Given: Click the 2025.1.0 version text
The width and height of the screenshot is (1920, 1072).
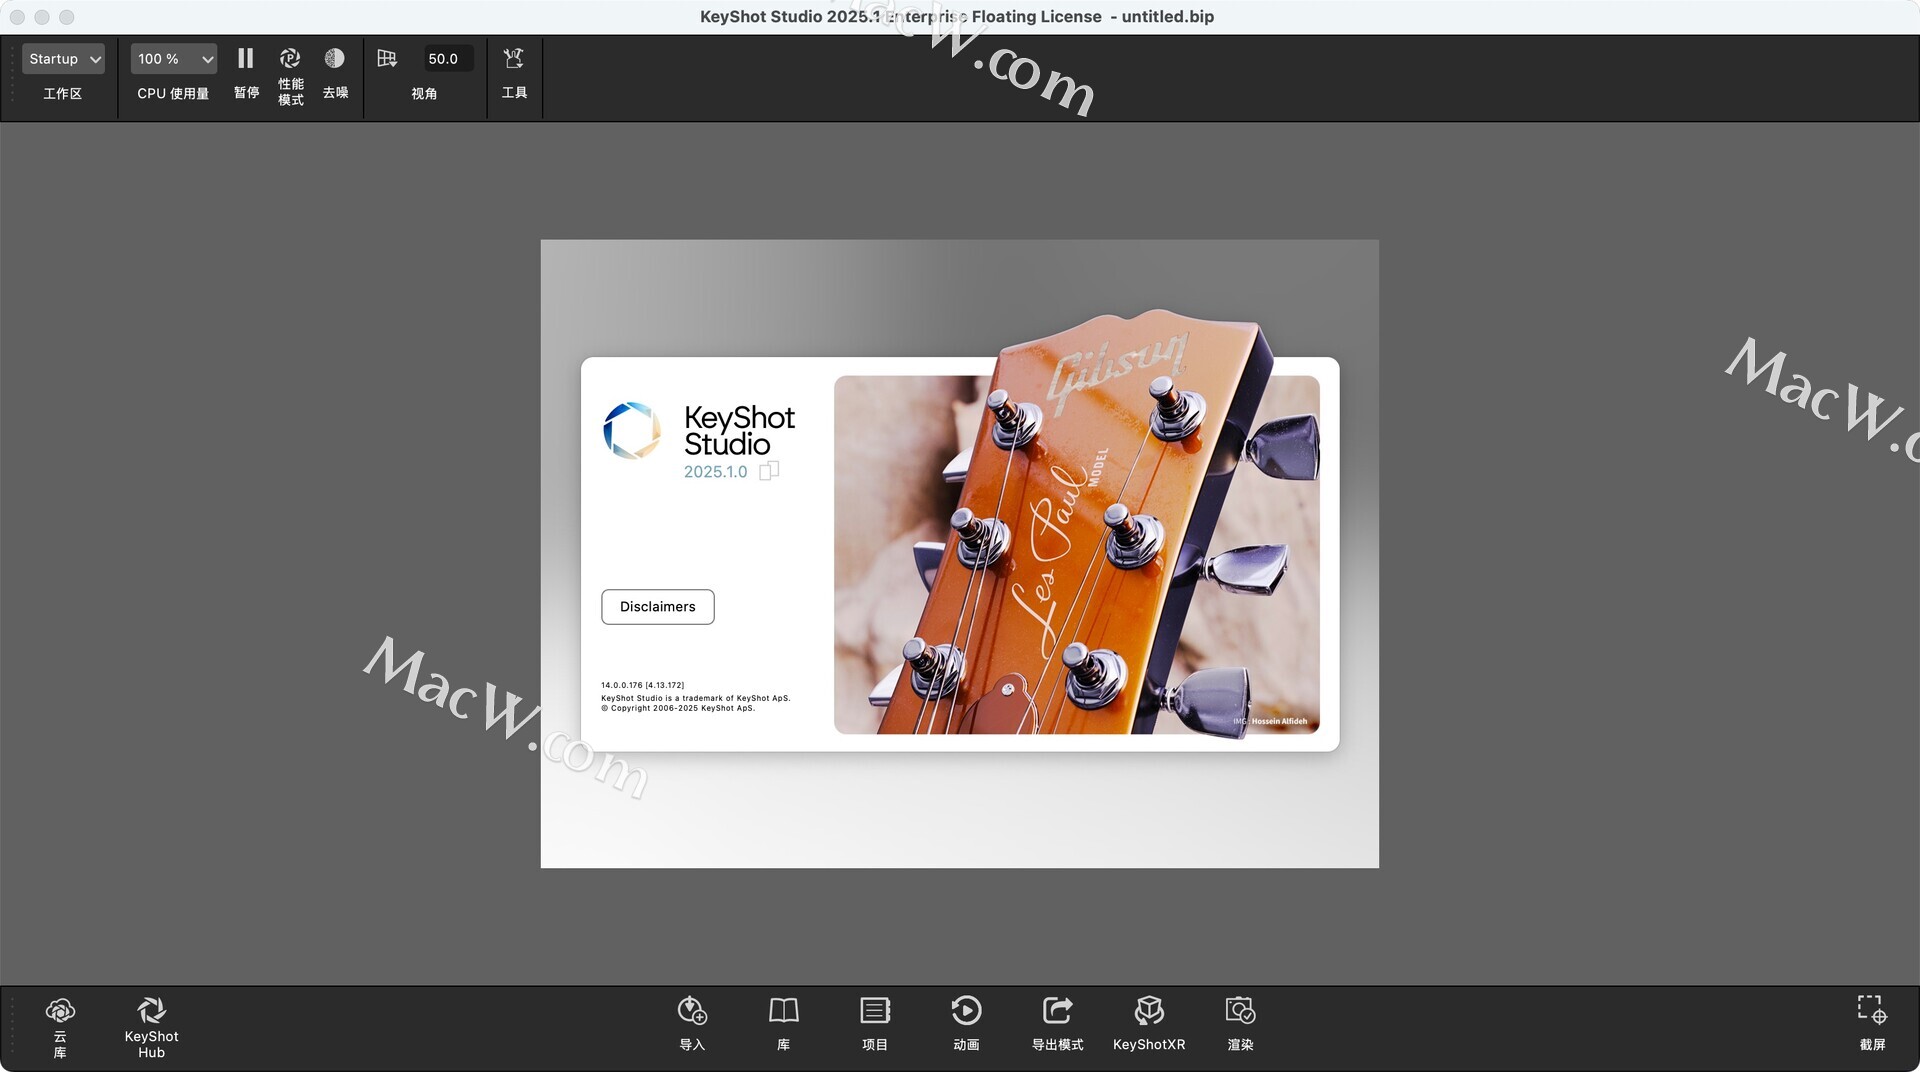Looking at the screenshot, I should 715,472.
